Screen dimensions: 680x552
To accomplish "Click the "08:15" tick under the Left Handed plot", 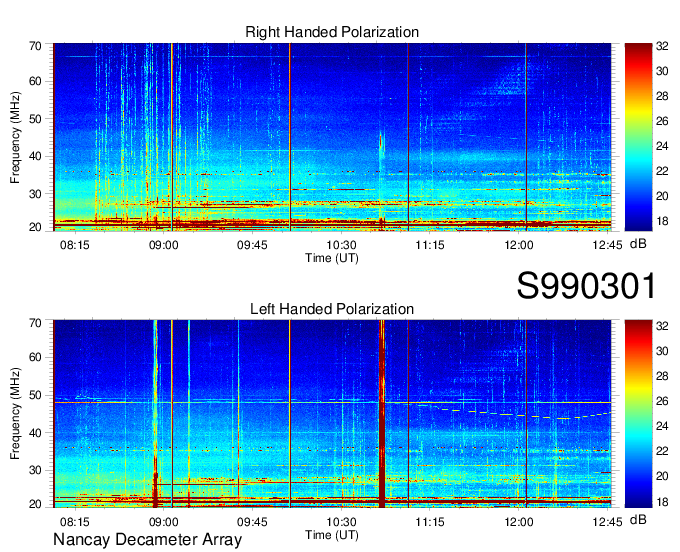I will click(75, 522).
